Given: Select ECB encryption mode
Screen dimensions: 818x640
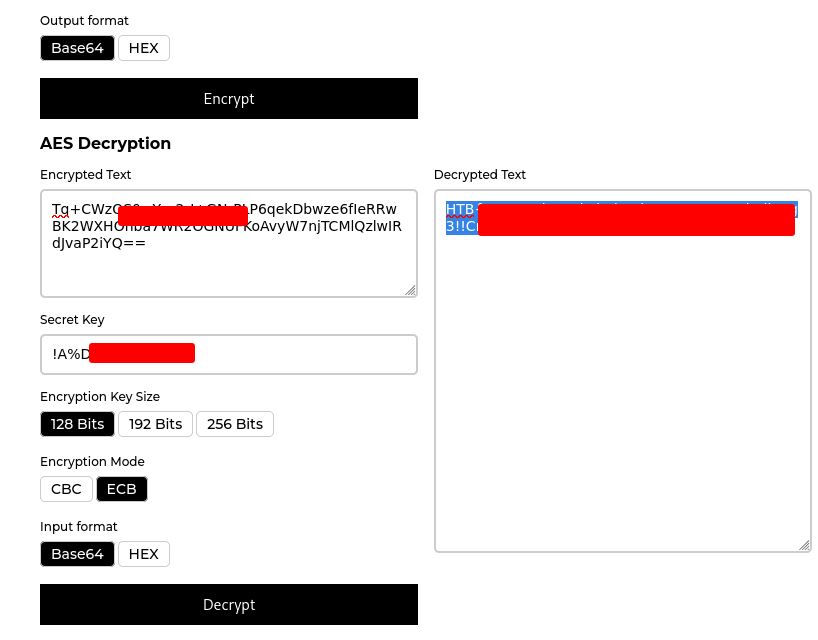Looking at the screenshot, I should tap(122, 489).
